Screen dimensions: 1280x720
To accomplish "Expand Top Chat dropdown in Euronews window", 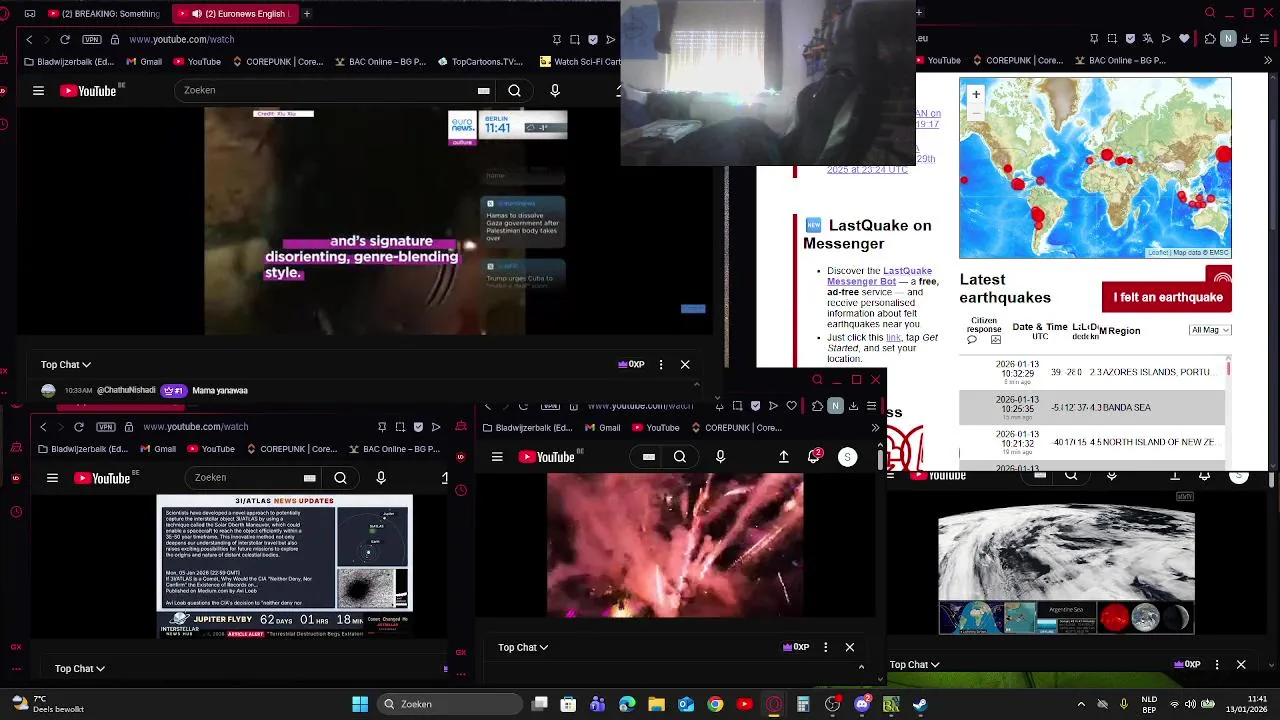I will pos(66,365).
